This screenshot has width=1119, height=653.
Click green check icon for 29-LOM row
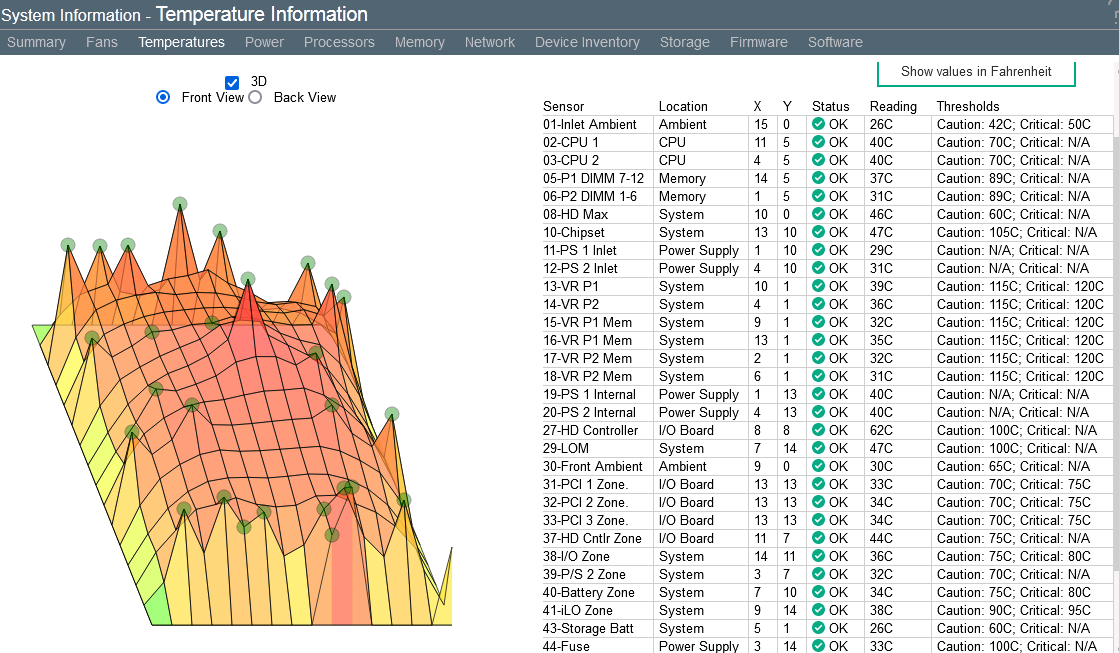[818, 448]
